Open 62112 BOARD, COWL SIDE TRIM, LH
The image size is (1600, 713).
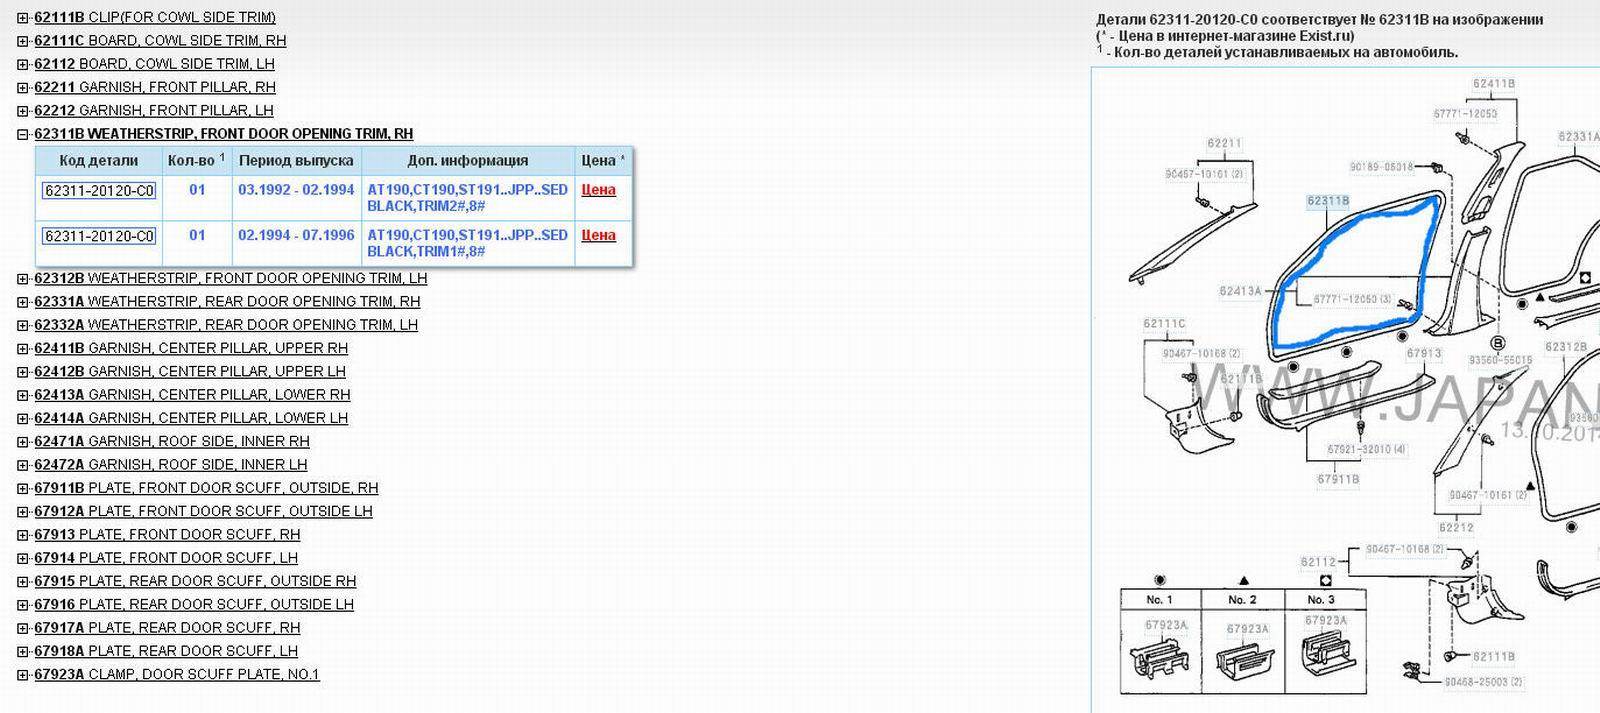154,64
